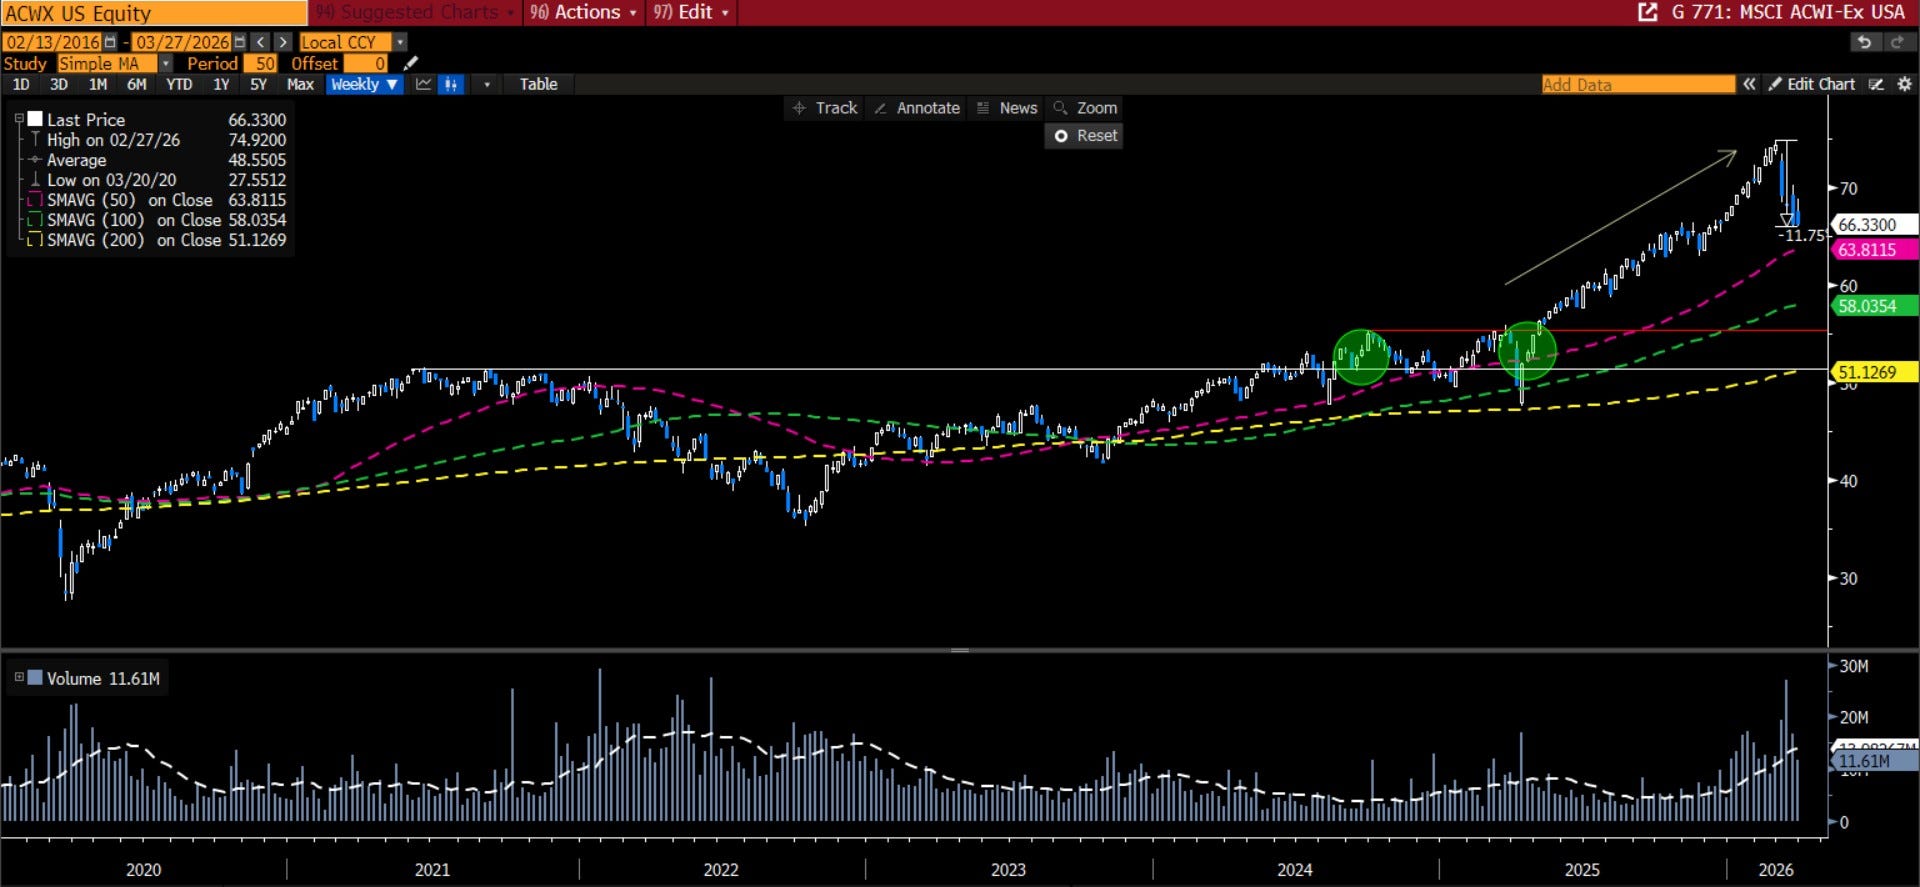Click the SMAVG (50) magenta color swatch
Viewport: 1920px width, 887px height.
pyautogui.click(x=35, y=200)
